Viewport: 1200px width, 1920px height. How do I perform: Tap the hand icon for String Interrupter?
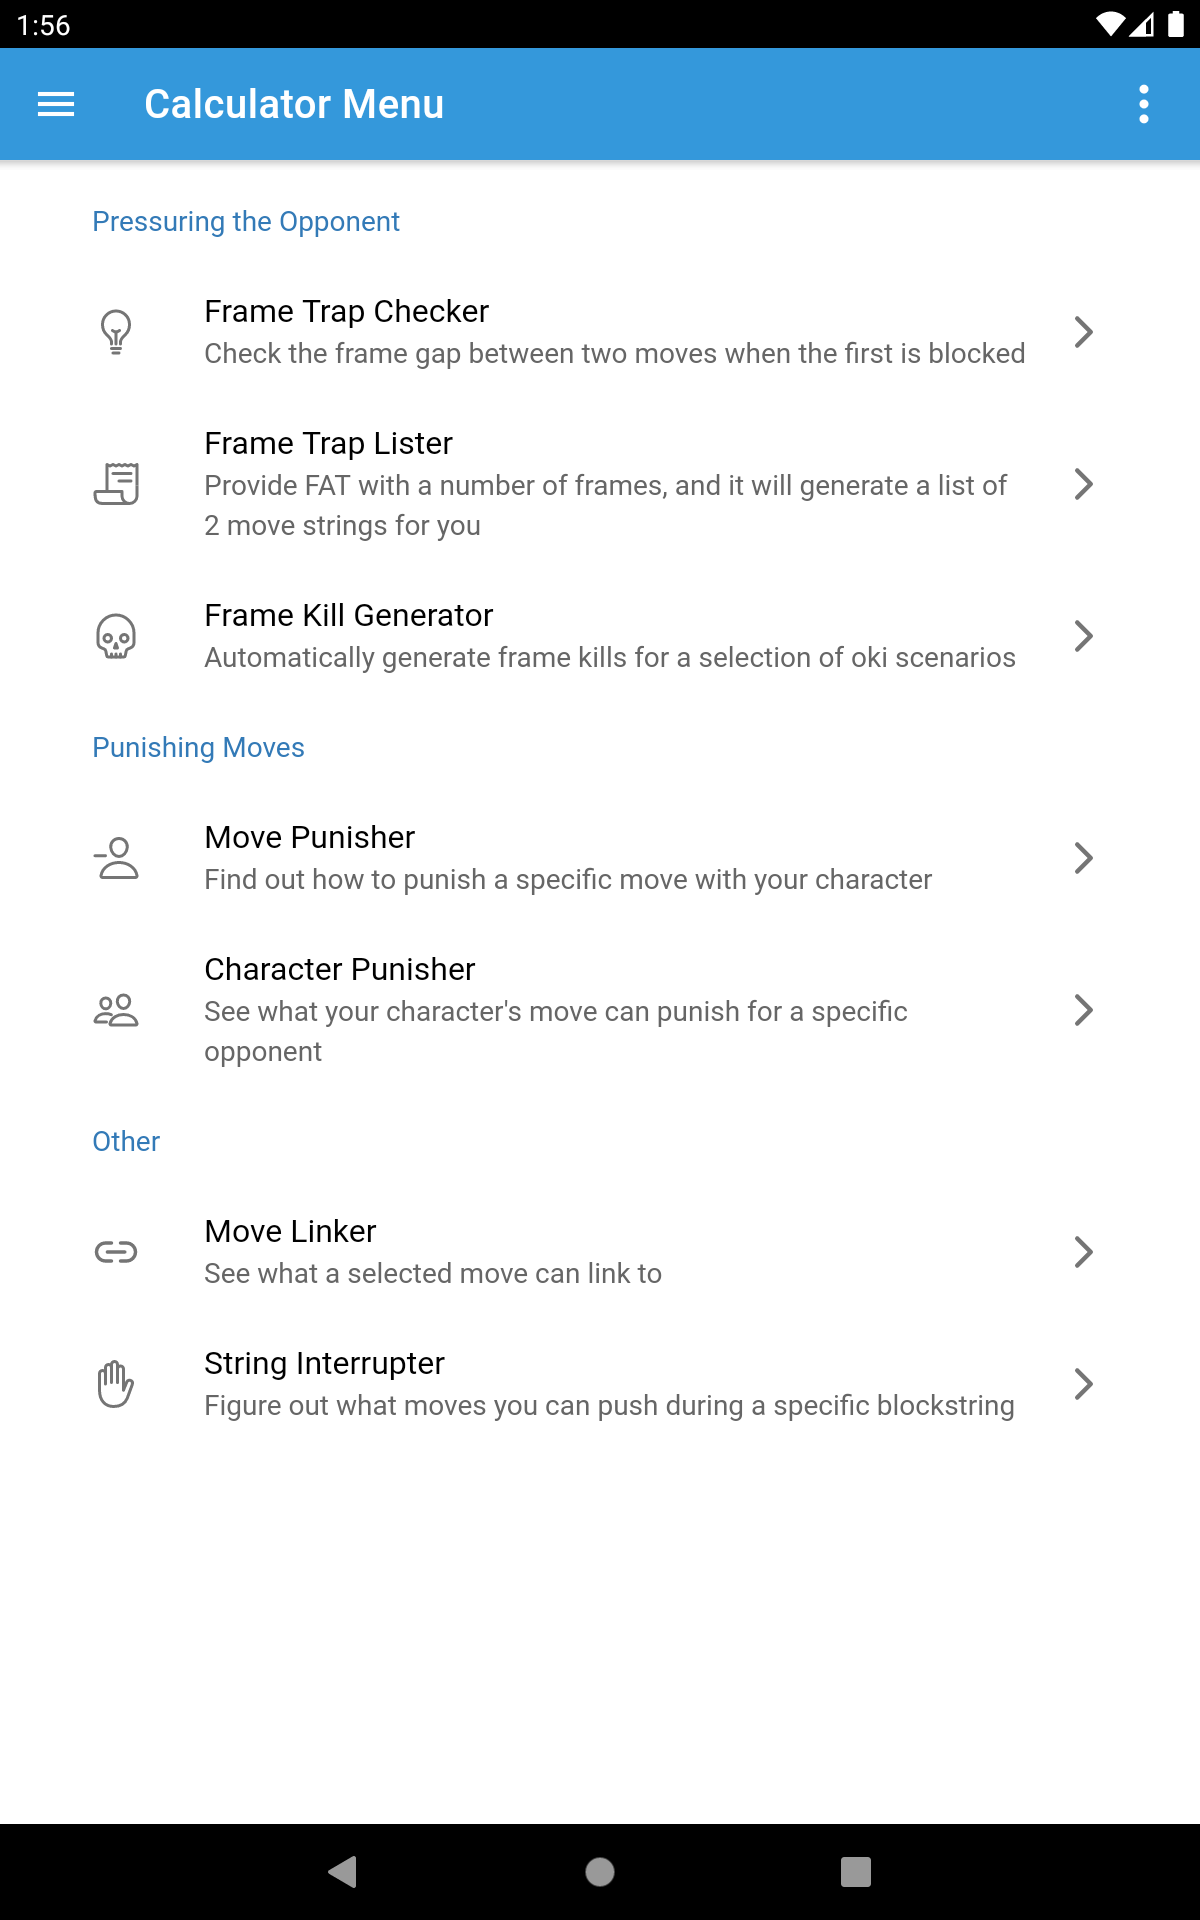[116, 1384]
